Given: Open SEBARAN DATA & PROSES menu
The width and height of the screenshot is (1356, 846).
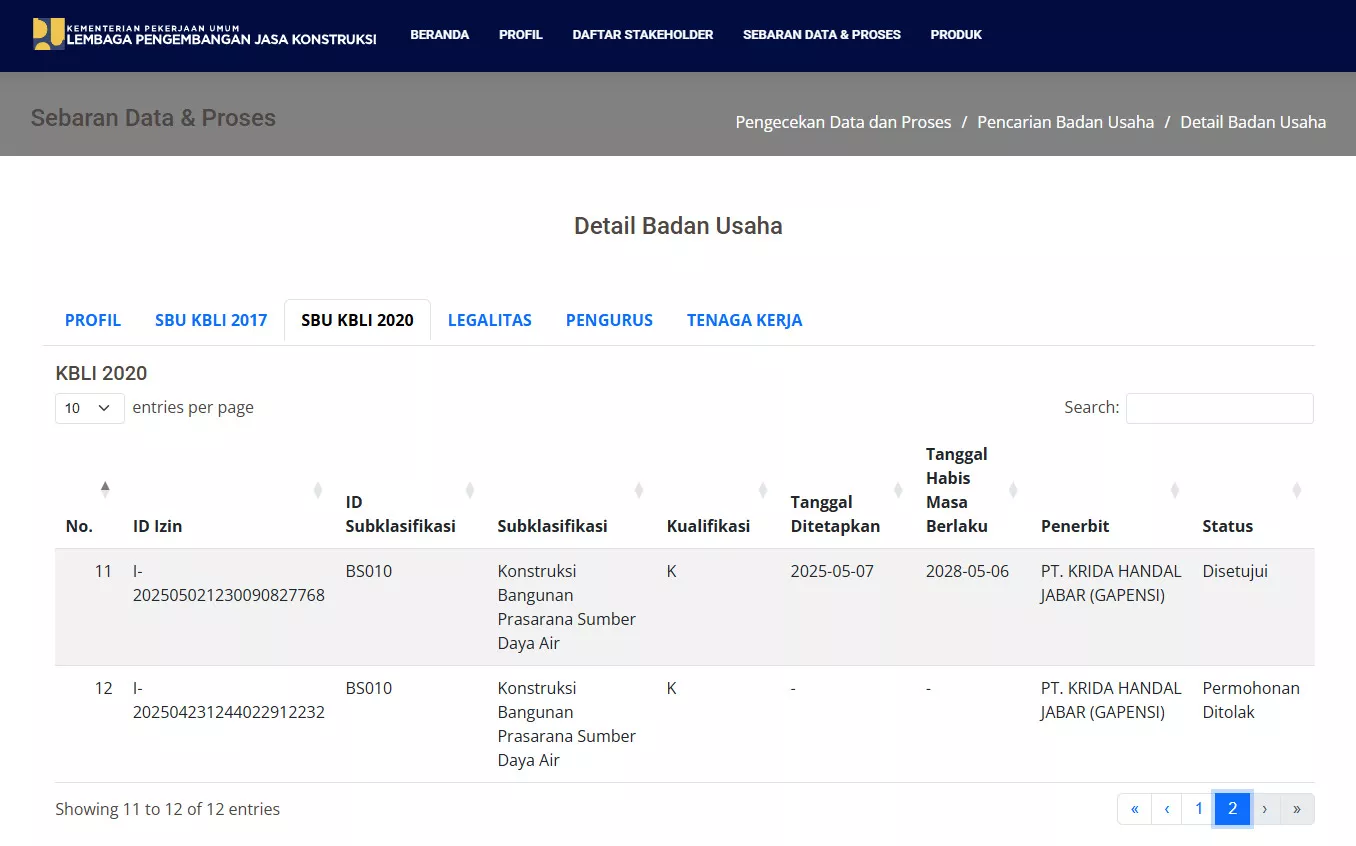Looking at the screenshot, I should 822,35.
